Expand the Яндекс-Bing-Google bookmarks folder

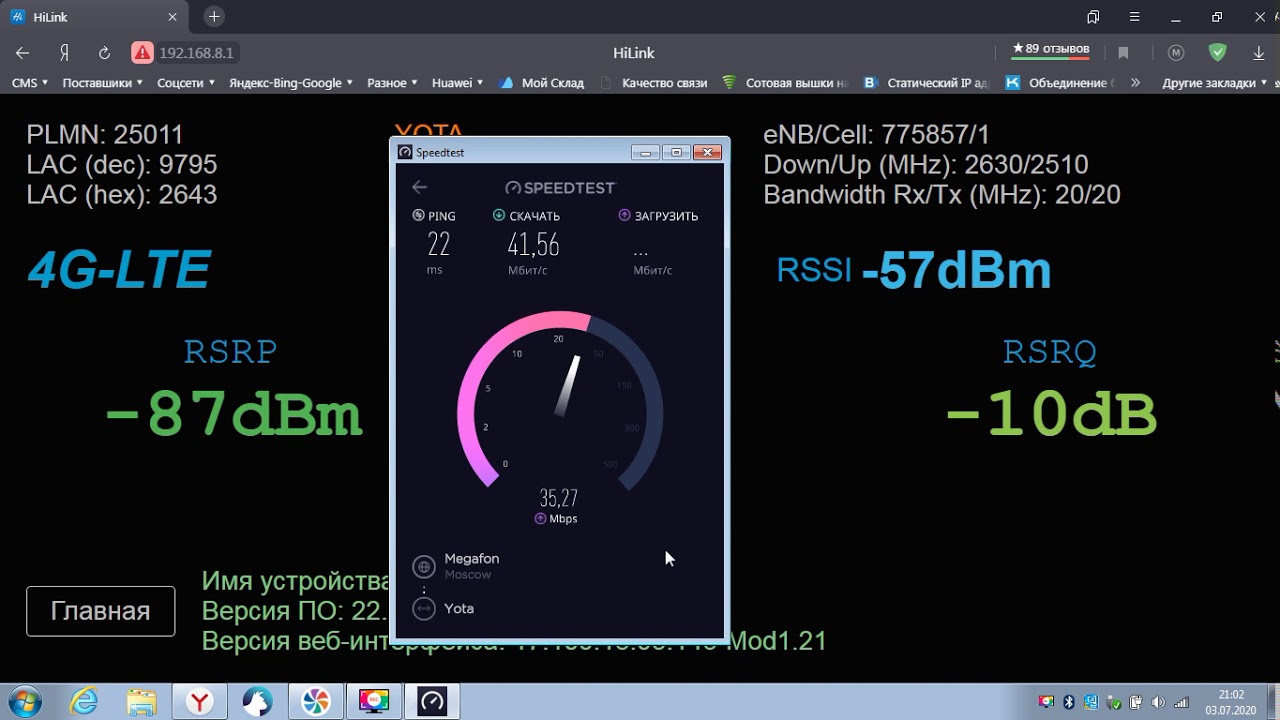coord(291,83)
